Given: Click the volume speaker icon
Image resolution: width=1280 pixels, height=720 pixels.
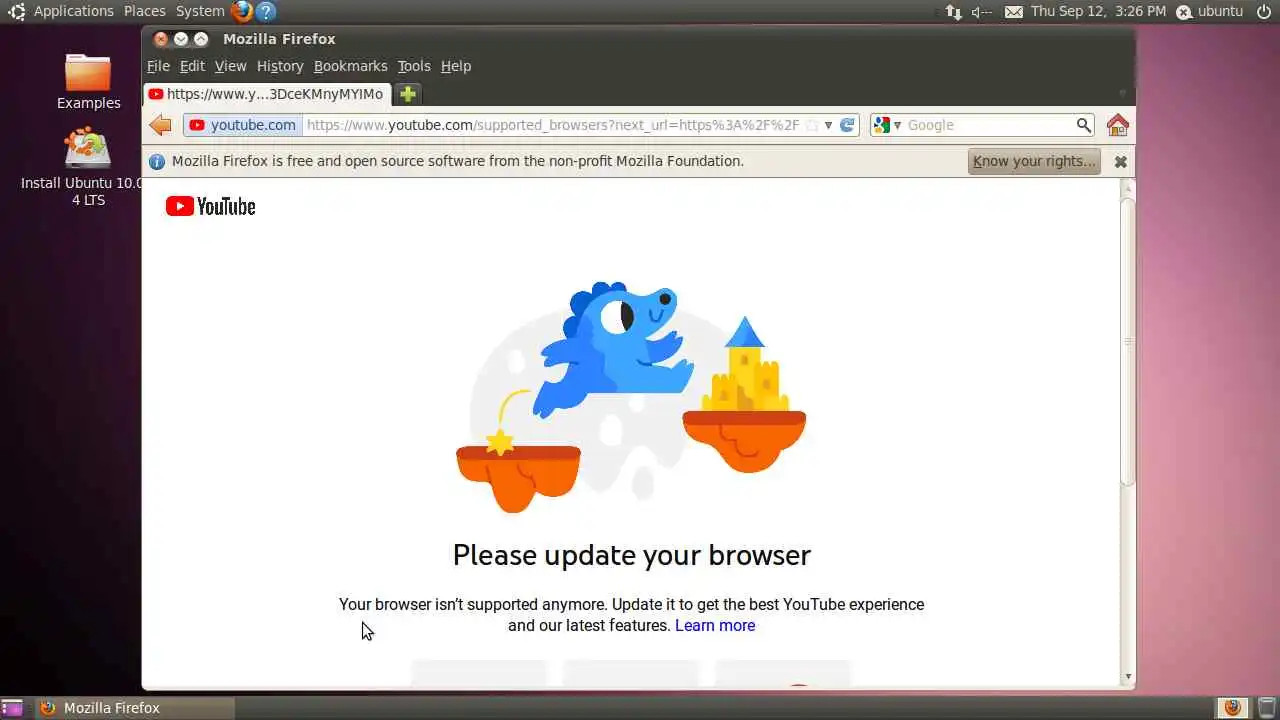Looking at the screenshot, I should (981, 11).
